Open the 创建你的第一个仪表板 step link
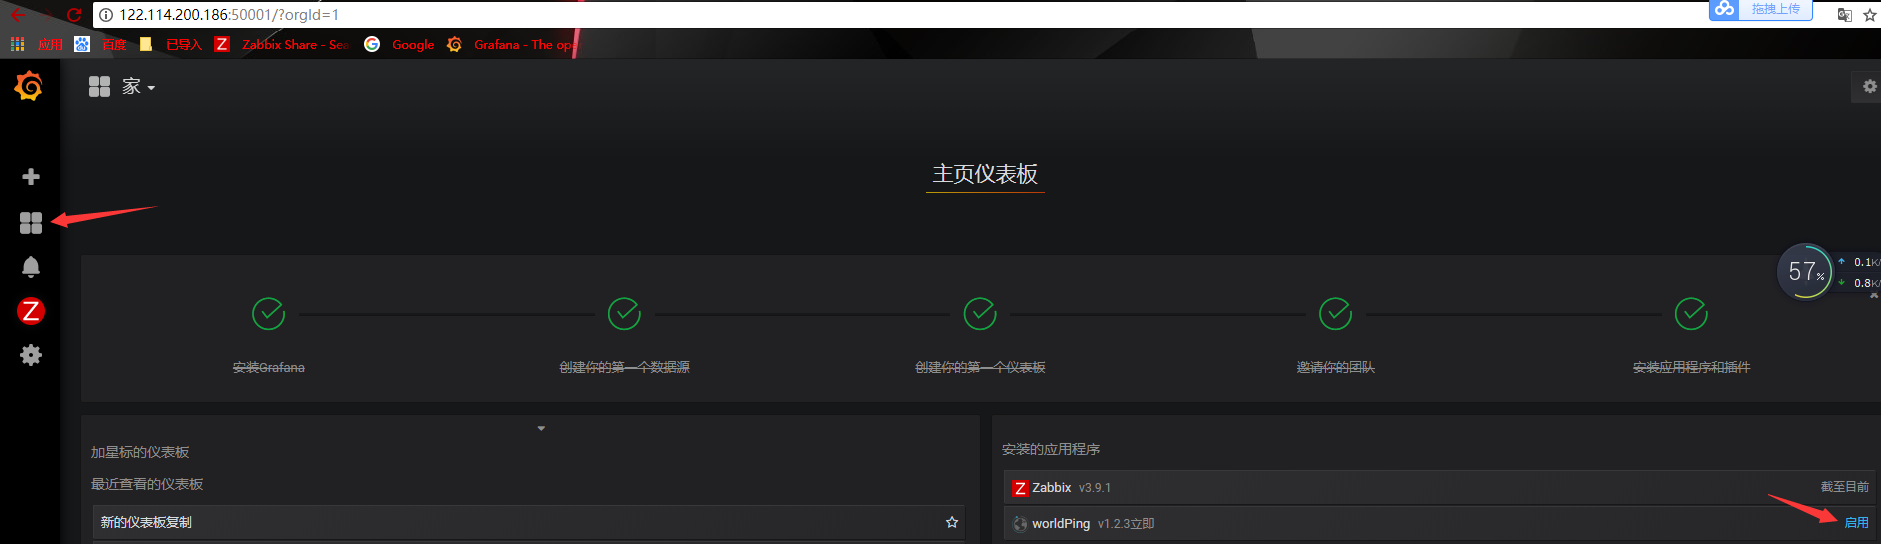 tap(980, 367)
